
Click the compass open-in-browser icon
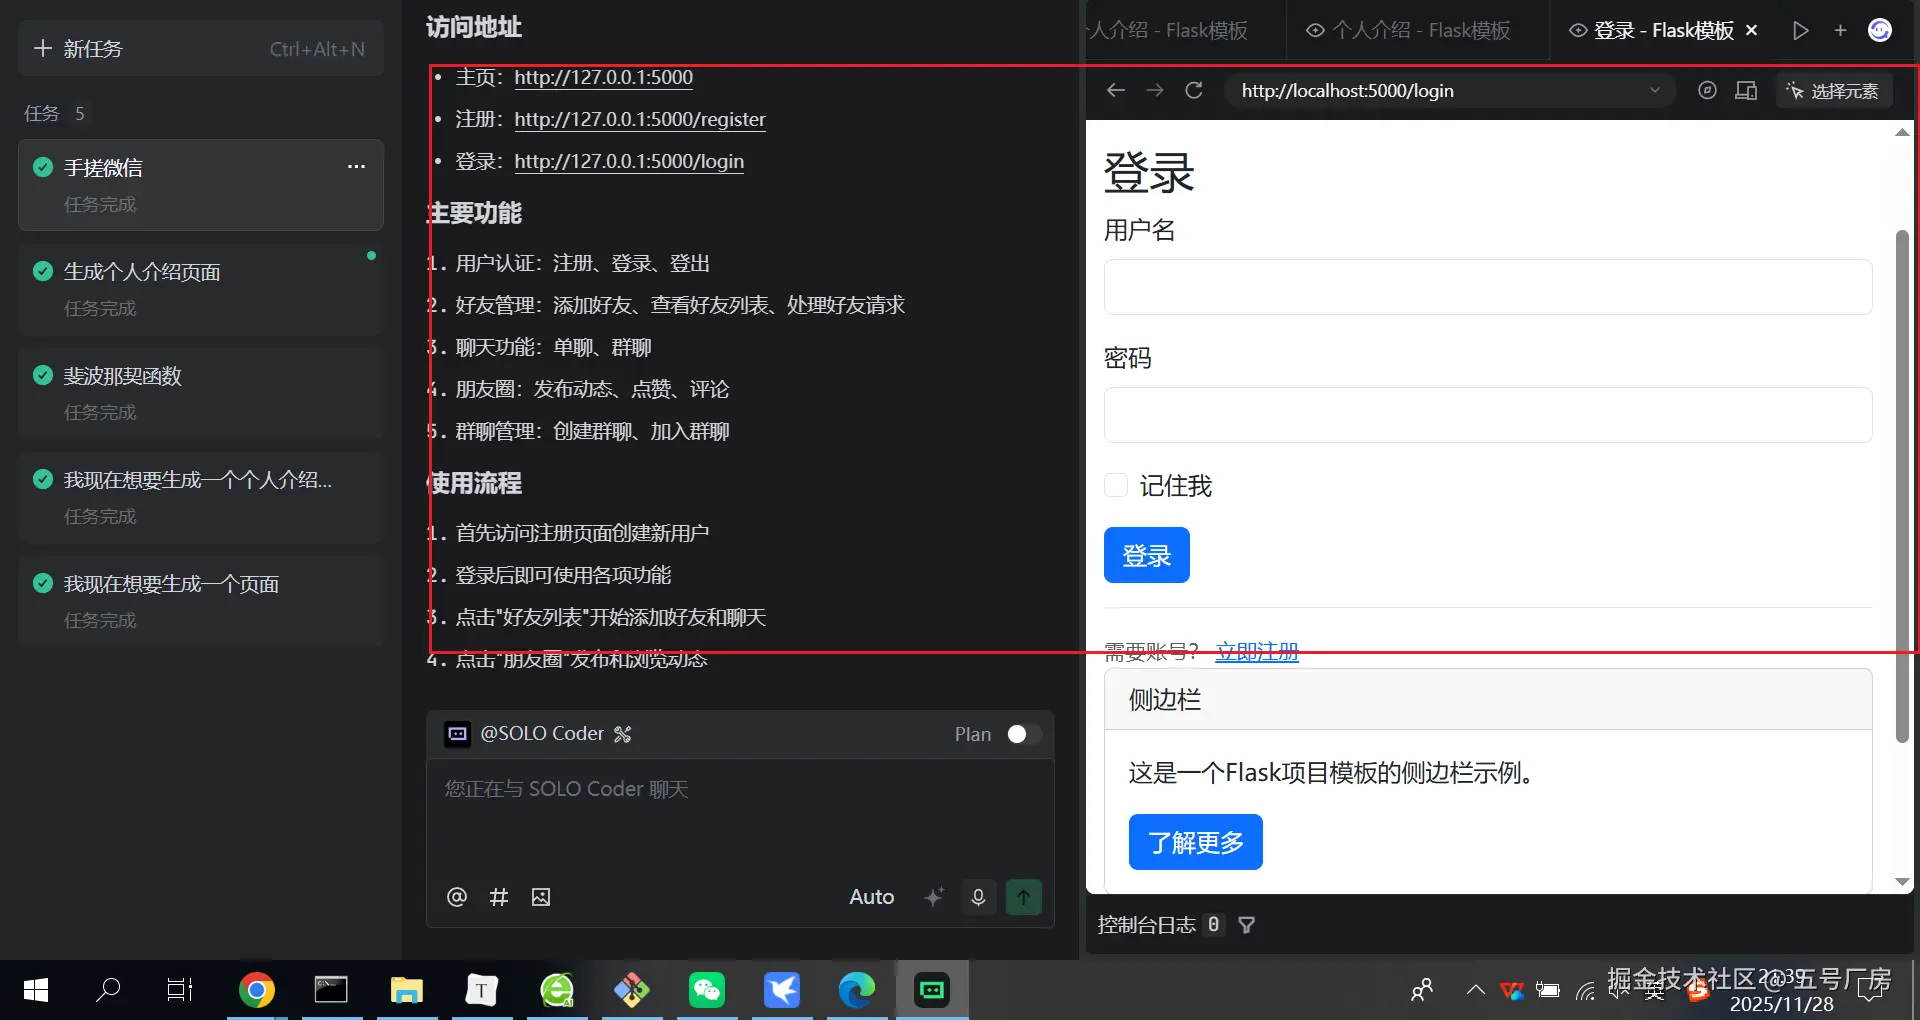click(1707, 90)
